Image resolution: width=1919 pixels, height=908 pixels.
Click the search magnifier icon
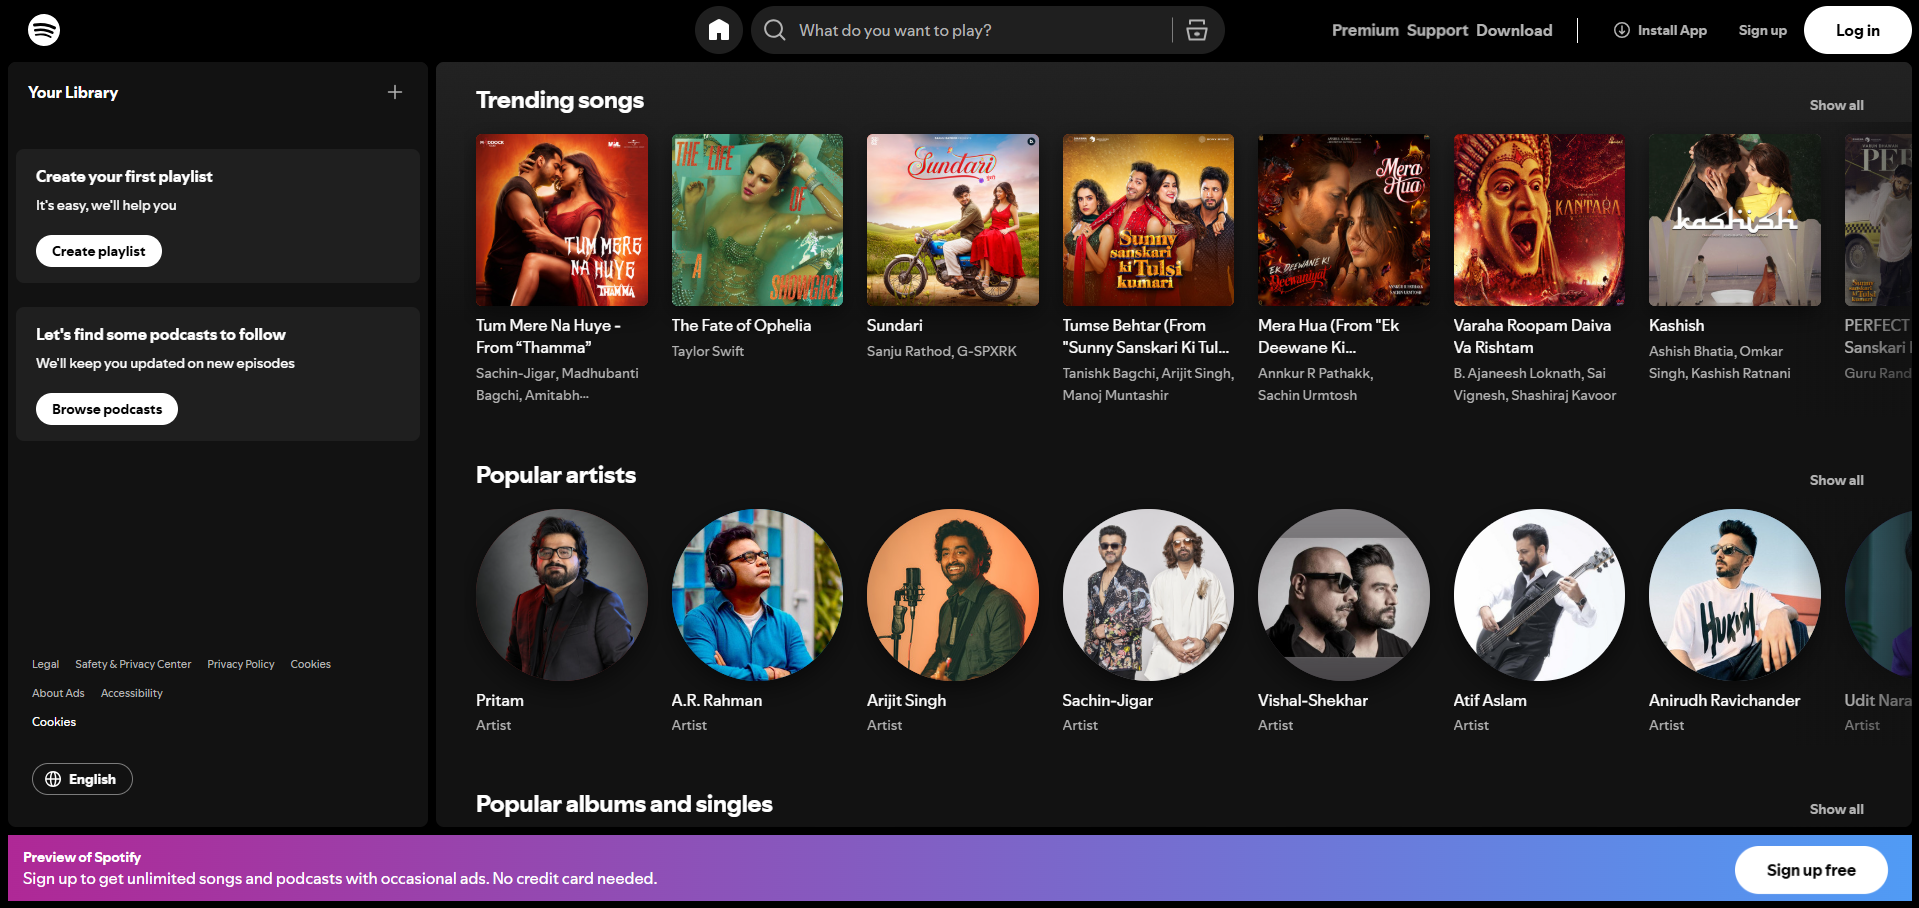[774, 30]
